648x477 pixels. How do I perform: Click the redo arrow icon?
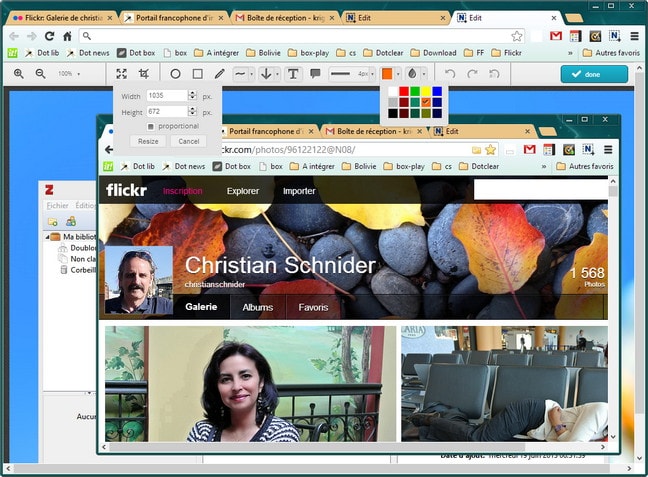[472, 74]
